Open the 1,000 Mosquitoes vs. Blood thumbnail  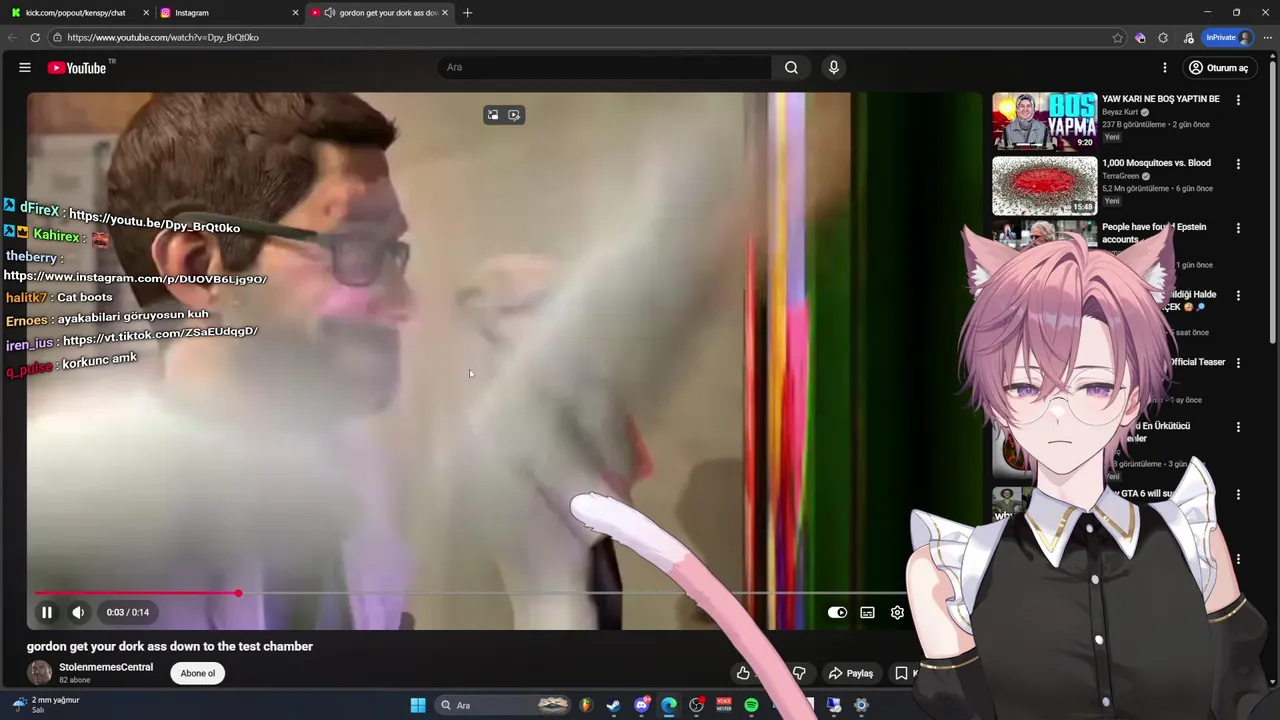coord(1044,185)
